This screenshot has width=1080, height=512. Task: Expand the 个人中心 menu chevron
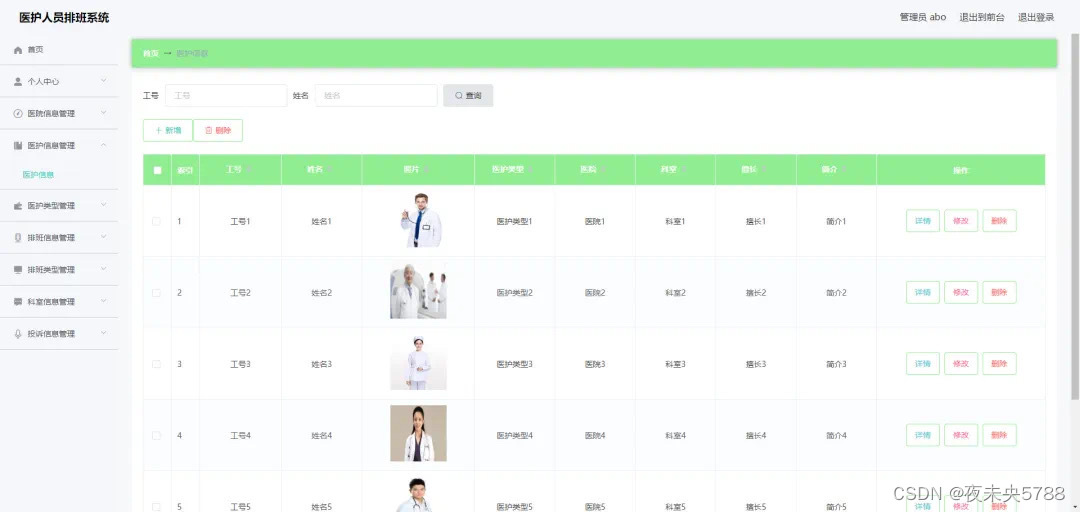click(x=103, y=81)
